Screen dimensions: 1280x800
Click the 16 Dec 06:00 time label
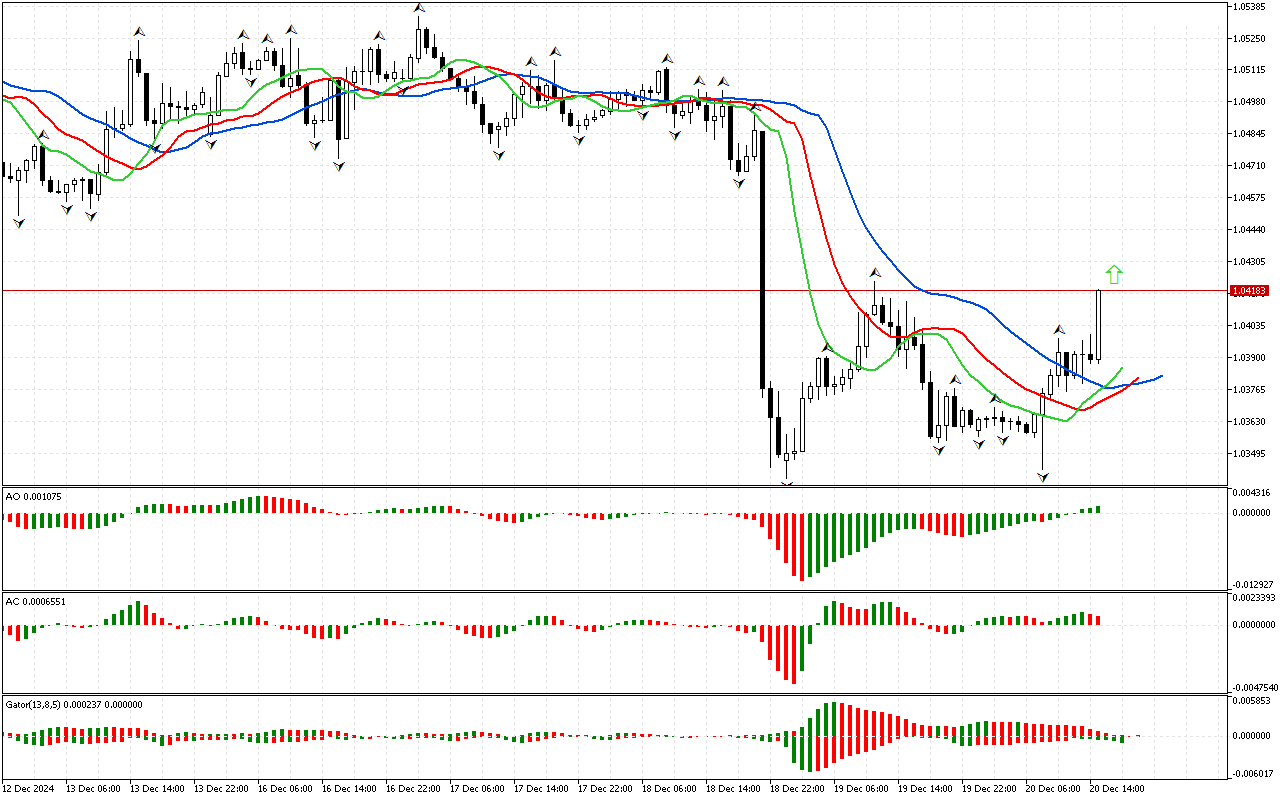[285, 789]
